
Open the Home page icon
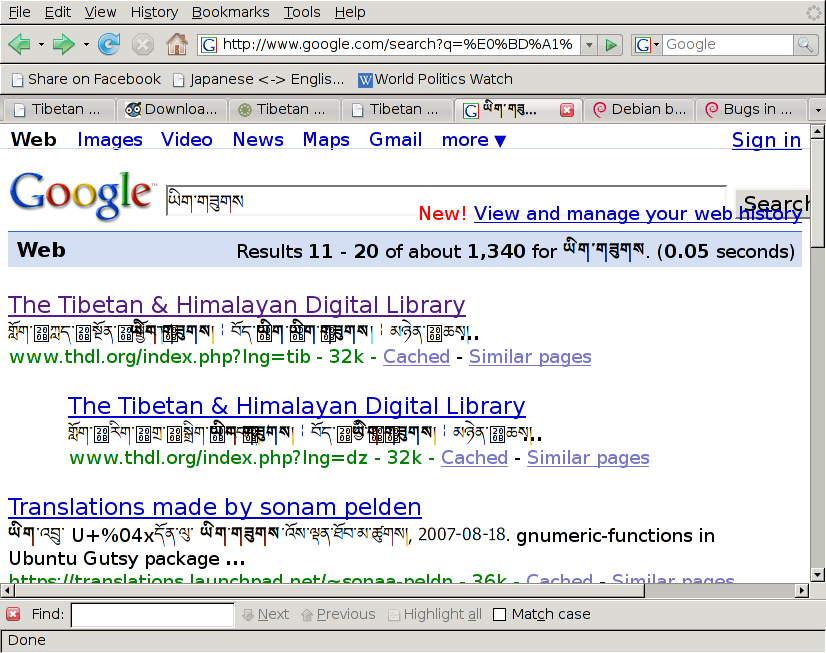click(x=177, y=44)
